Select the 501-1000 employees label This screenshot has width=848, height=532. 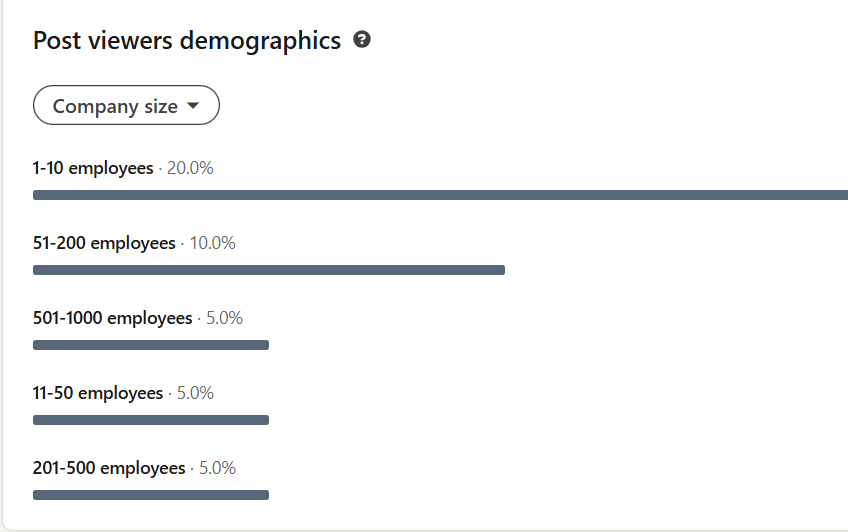112,318
